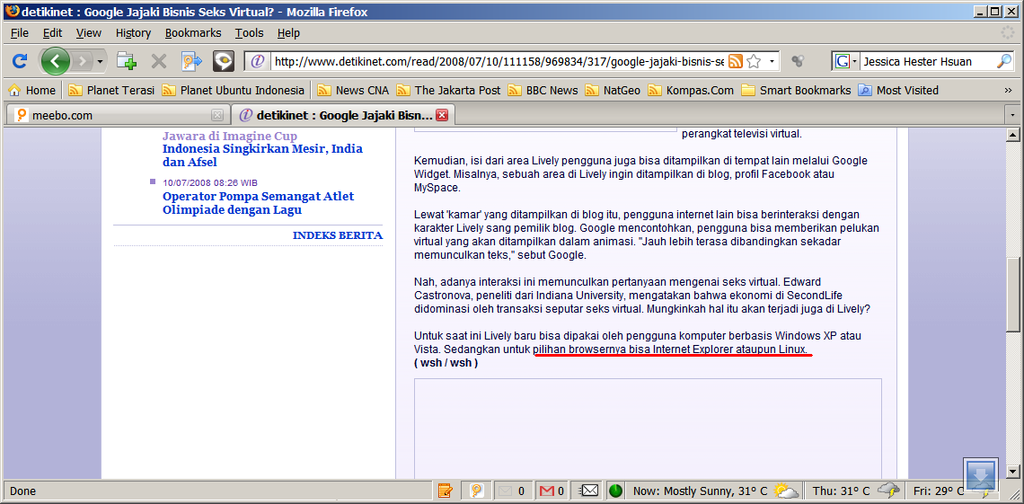1024x504 pixels.
Task: Click the black speech-bubble toolbar icon
Action: point(223,61)
